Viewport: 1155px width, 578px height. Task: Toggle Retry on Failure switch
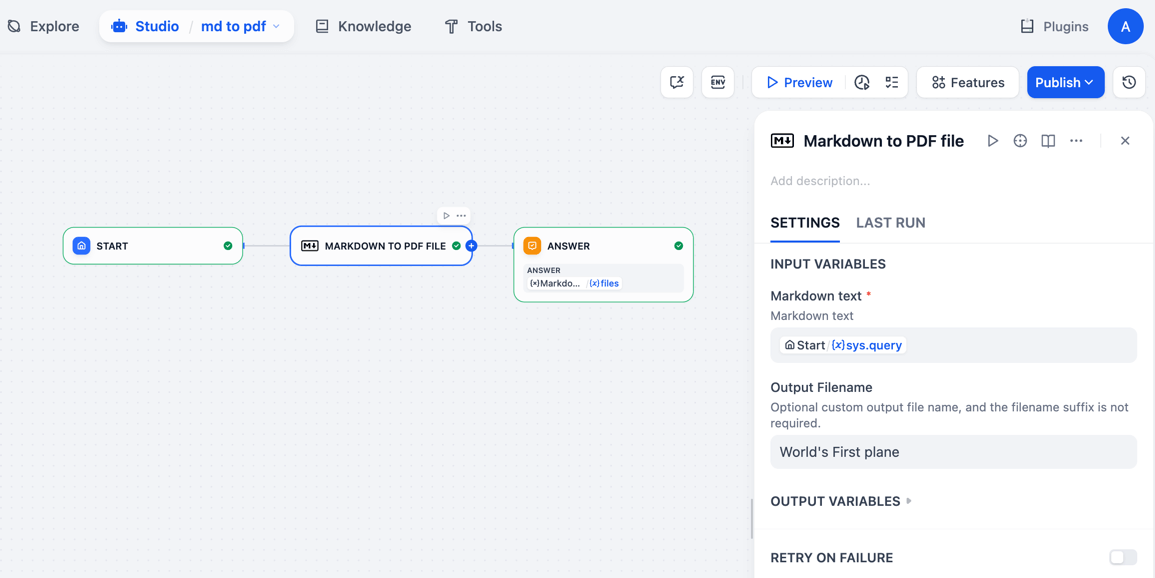click(x=1122, y=557)
